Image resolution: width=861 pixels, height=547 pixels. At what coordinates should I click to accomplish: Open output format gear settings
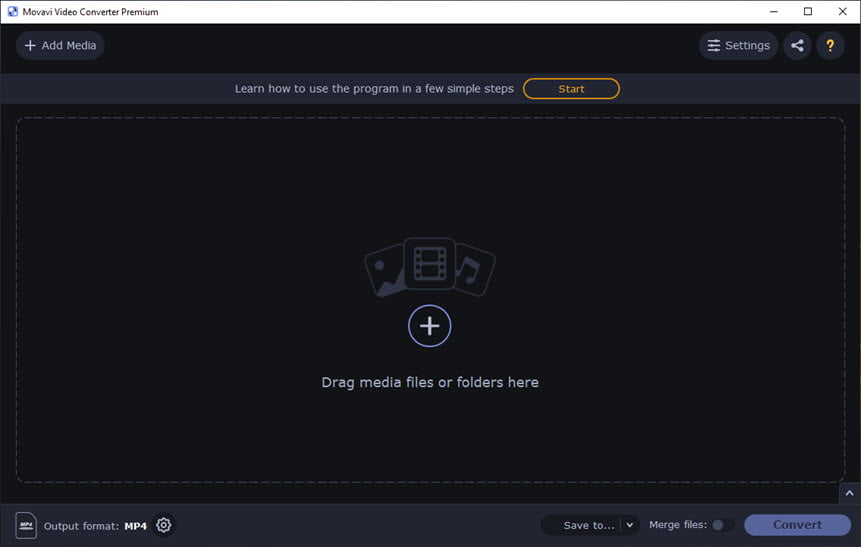pos(164,525)
